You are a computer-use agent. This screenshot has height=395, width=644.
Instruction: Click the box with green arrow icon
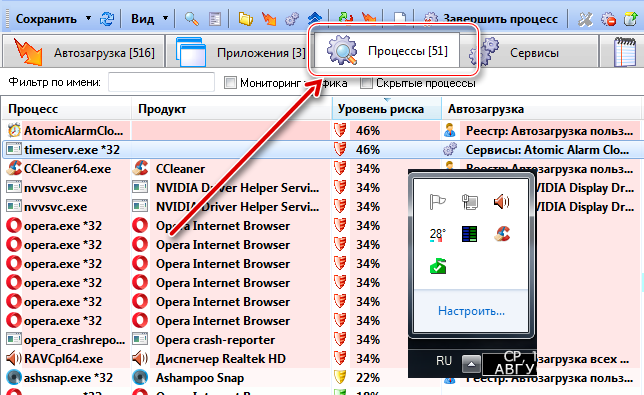tap(630, 19)
